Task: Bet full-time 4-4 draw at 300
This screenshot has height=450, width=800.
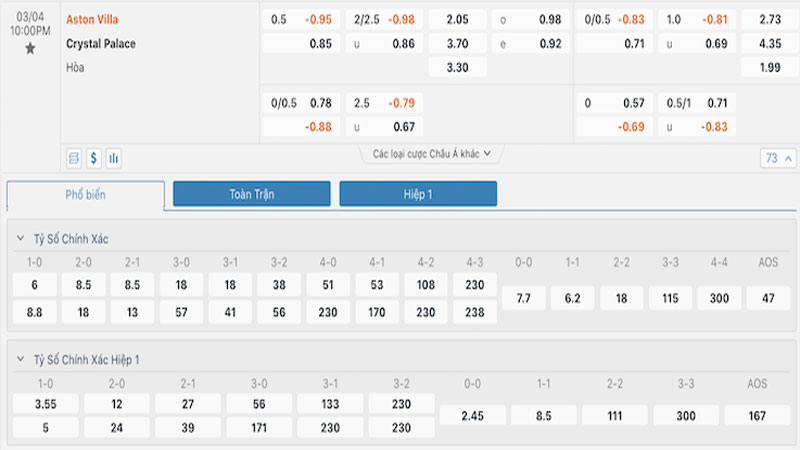Action: click(x=719, y=298)
